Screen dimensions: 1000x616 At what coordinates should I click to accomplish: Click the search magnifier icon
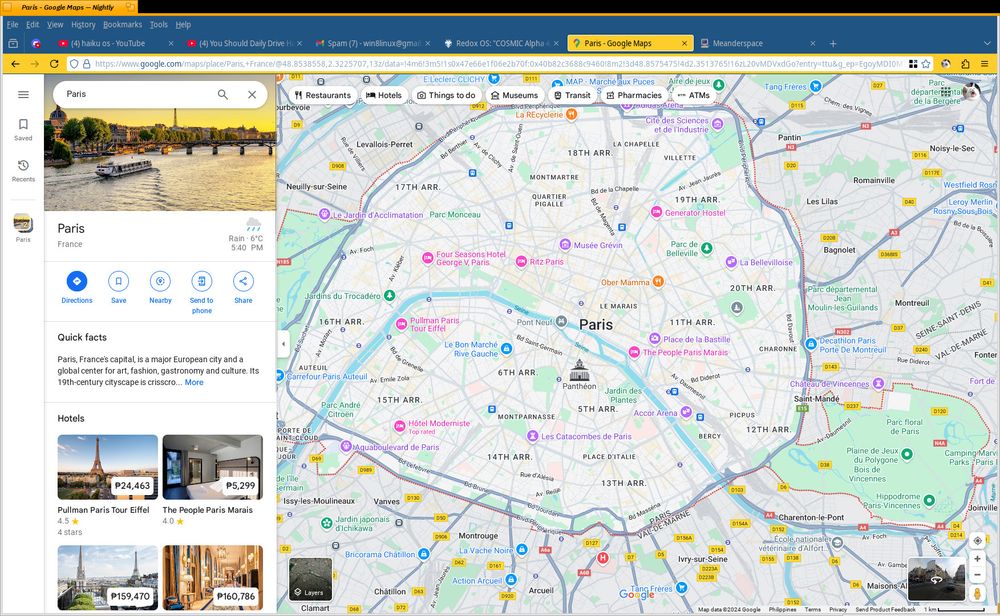point(223,94)
